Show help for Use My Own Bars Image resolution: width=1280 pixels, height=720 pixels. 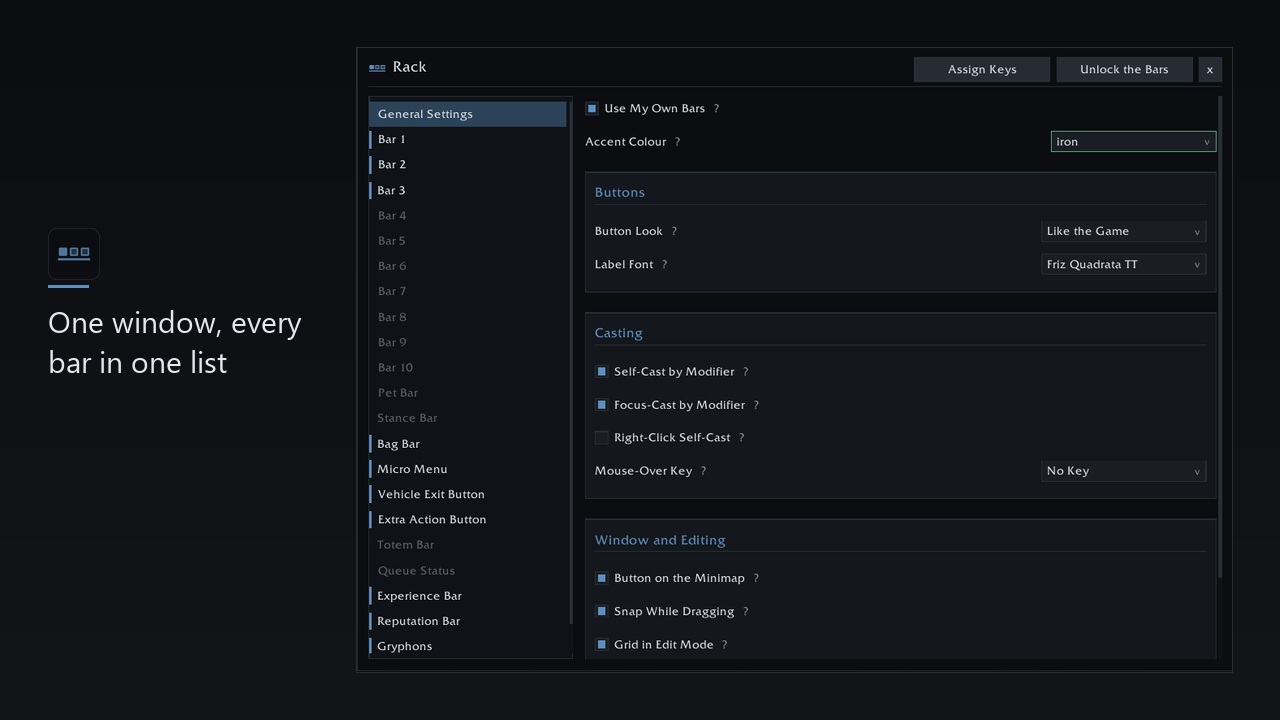(716, 108)
